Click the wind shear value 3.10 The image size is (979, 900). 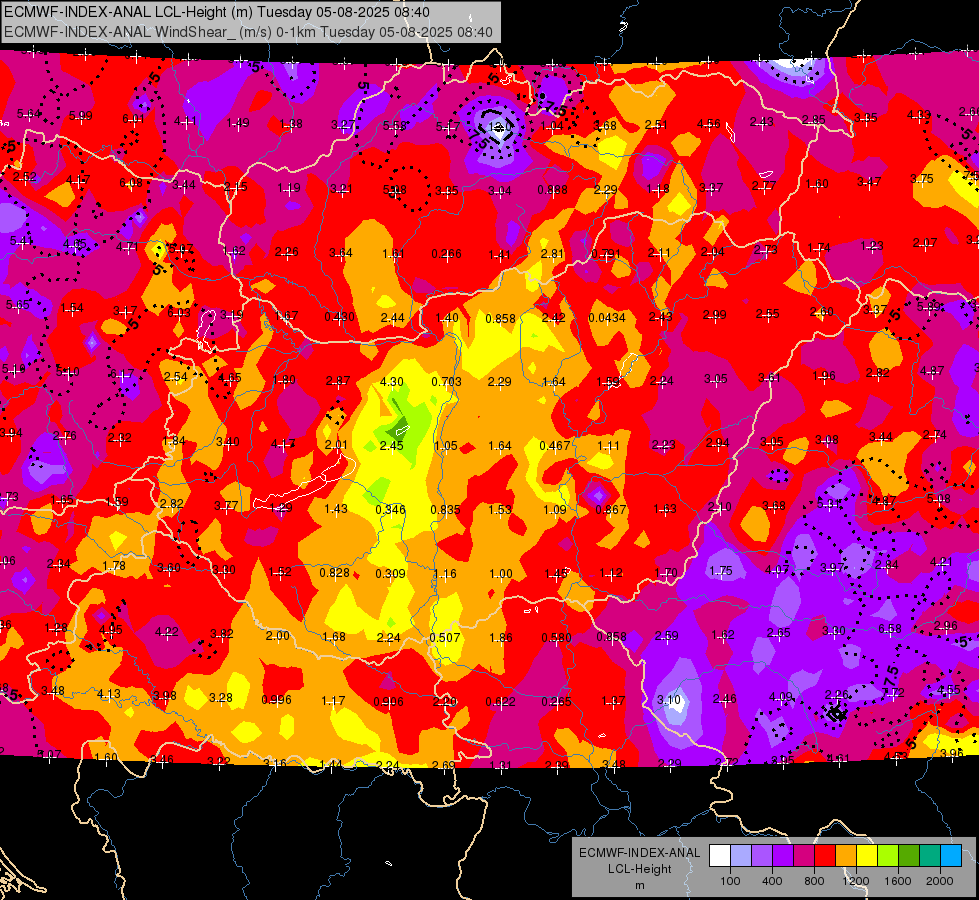click(x=669, y=700)
